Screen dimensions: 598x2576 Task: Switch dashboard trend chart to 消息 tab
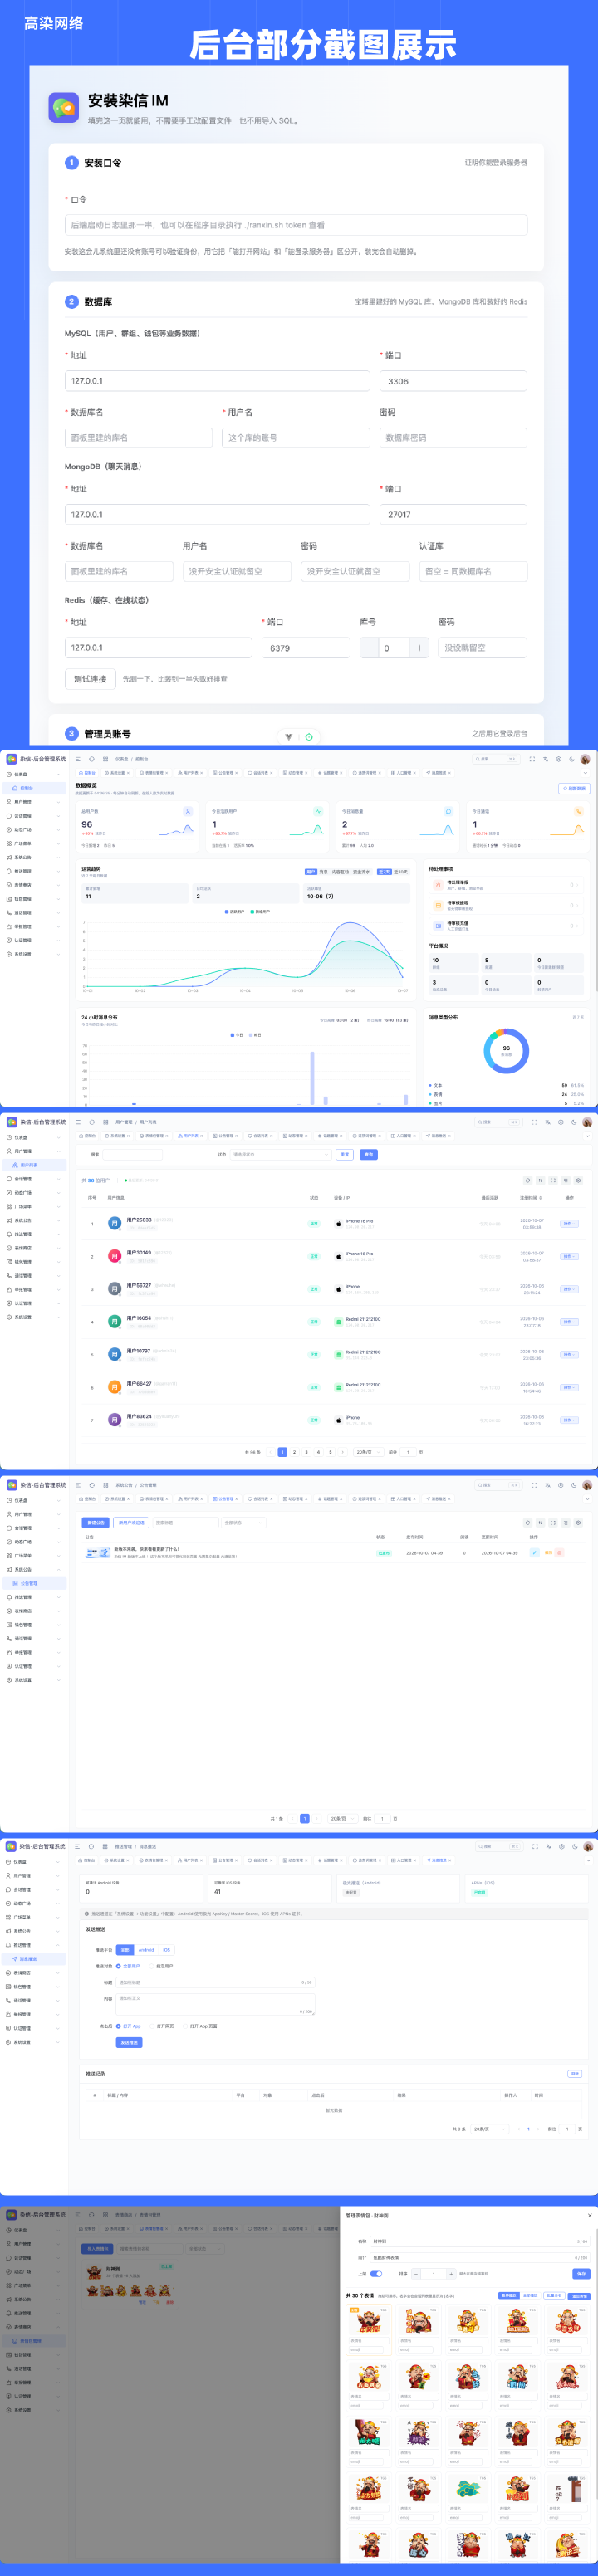(x=323, y=872)
